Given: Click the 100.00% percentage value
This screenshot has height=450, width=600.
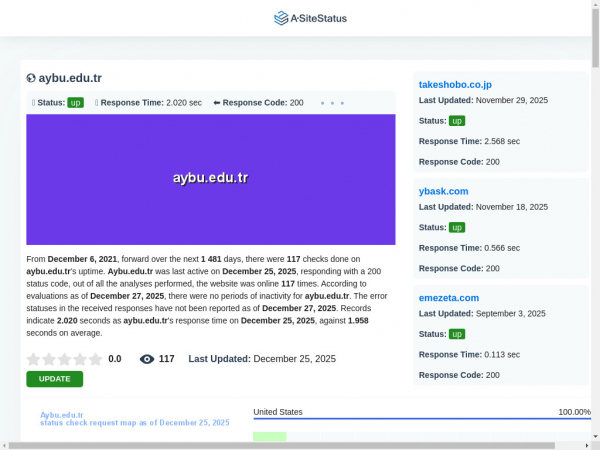Looking at the screenshot, I should click(x=574, y=412).
